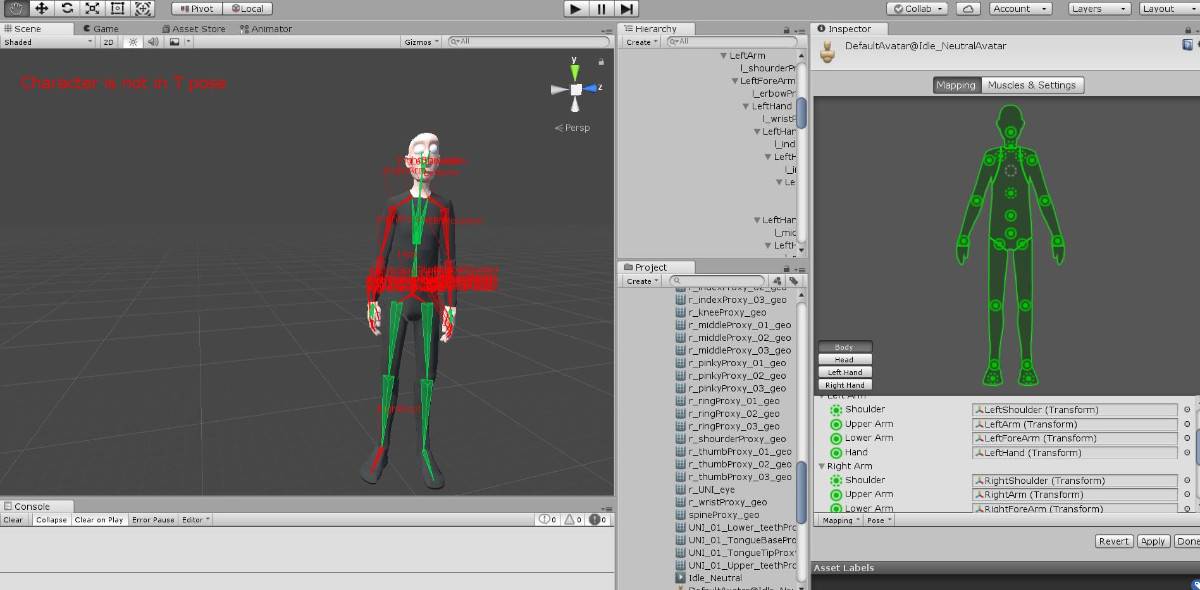Click the avatar asset icon in Inspector
The height and width of the screenshot is (590, 1200).
[x=827, y=51]
